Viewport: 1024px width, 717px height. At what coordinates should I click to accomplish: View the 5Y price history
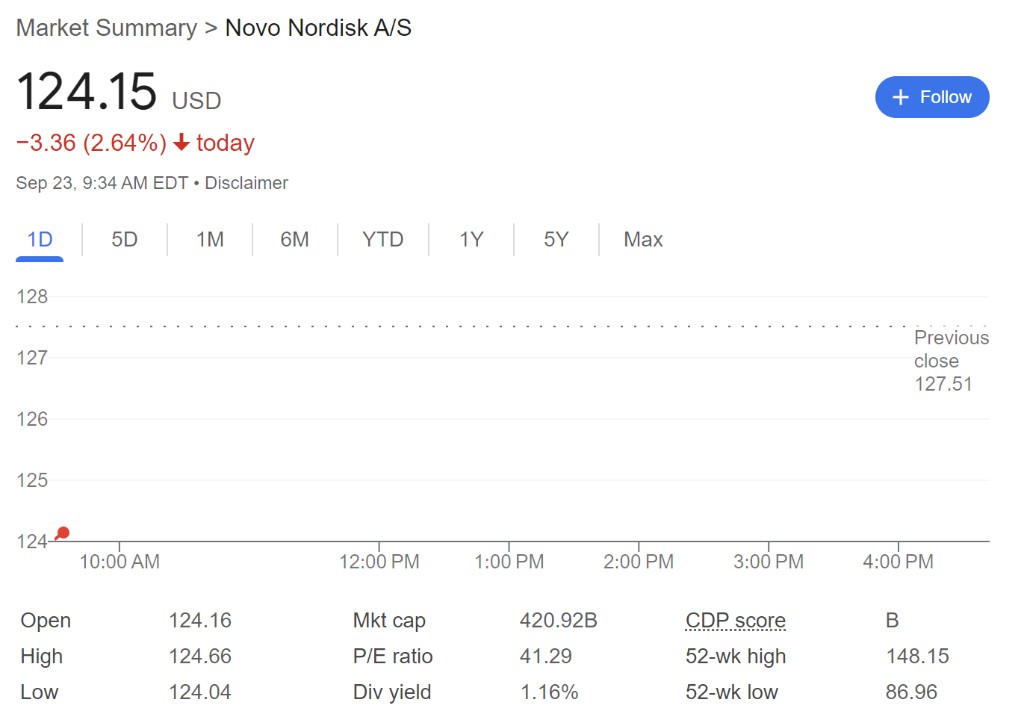[x=556, y=240]
